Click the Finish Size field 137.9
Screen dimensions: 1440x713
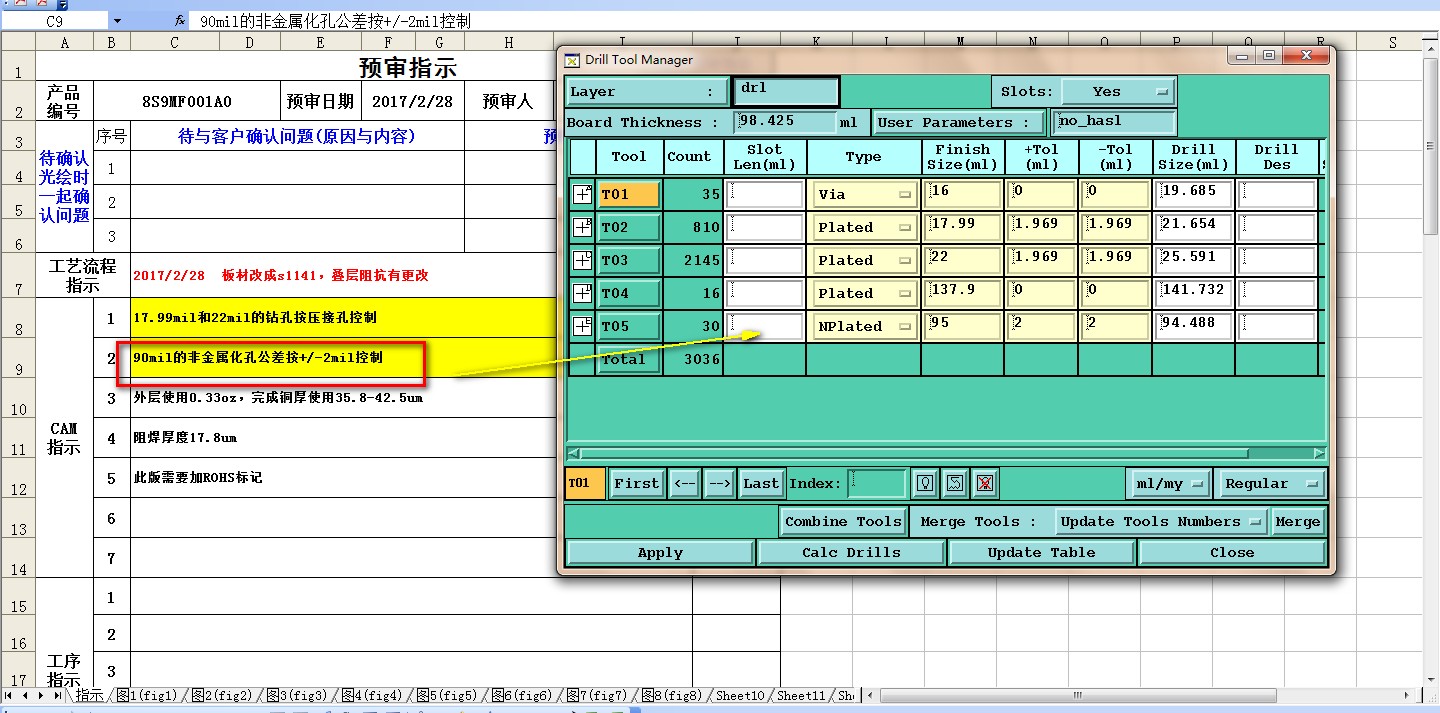964,293
